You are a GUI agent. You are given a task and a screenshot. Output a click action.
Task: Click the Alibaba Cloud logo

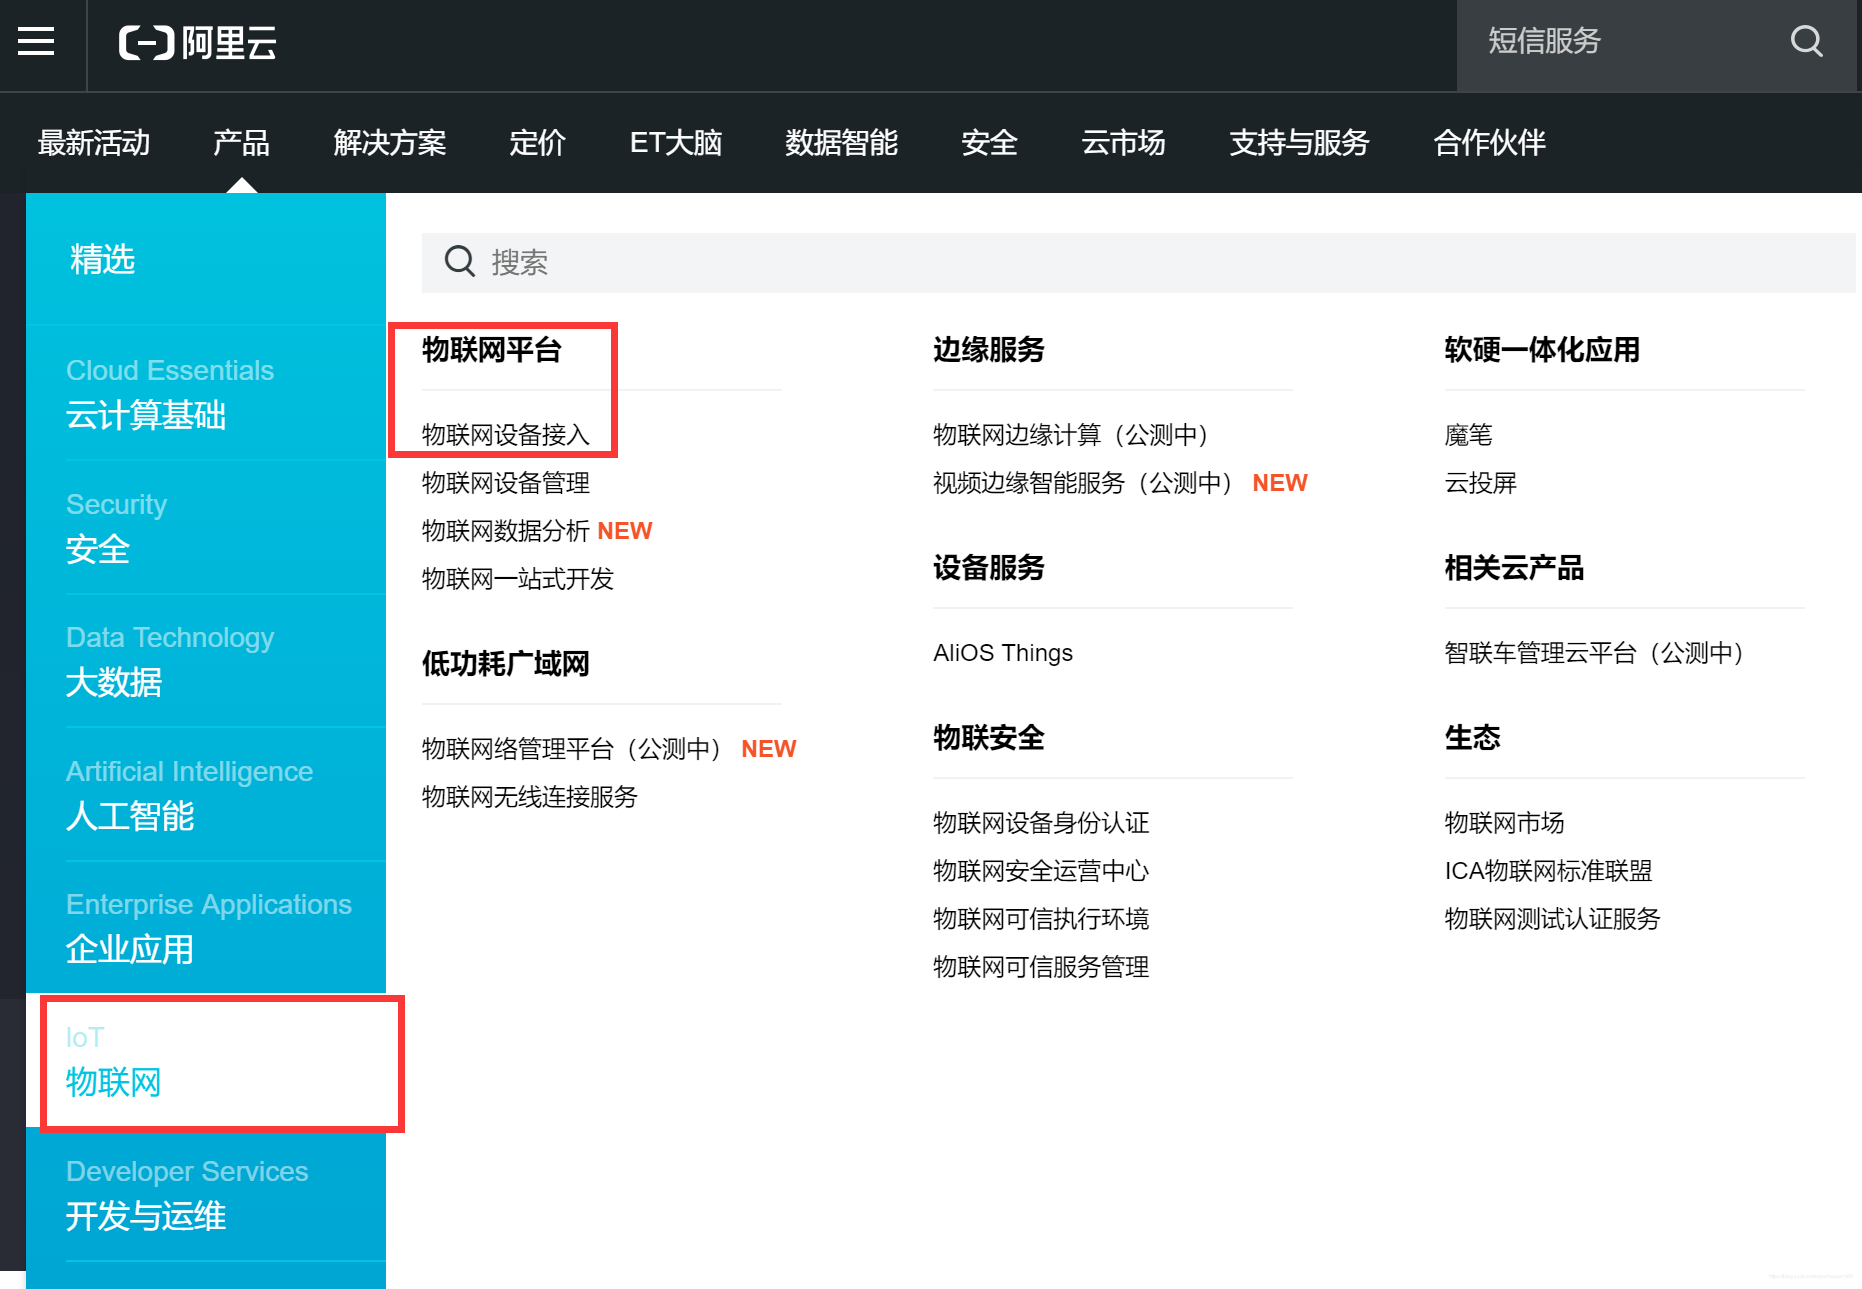click(x=197, y=43)
